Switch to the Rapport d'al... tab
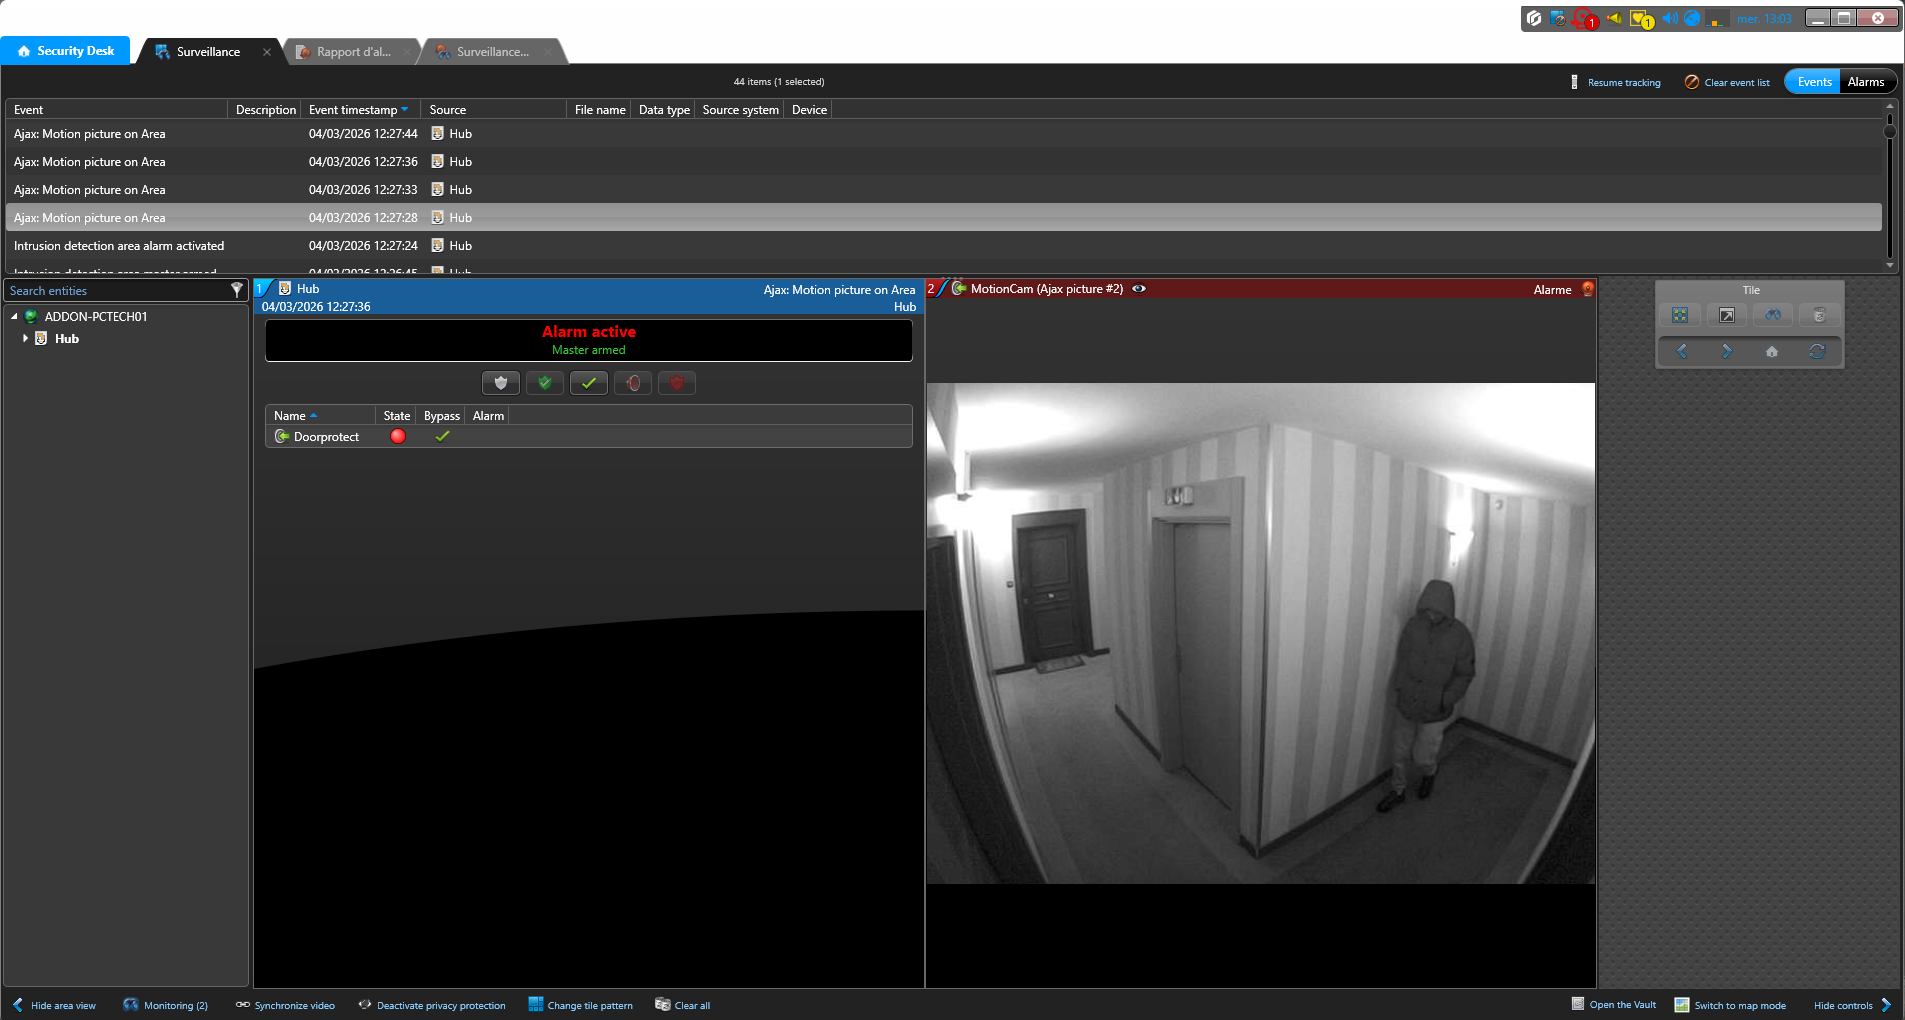Screen dimensions: 1905x1020 [x=353, y=52]
